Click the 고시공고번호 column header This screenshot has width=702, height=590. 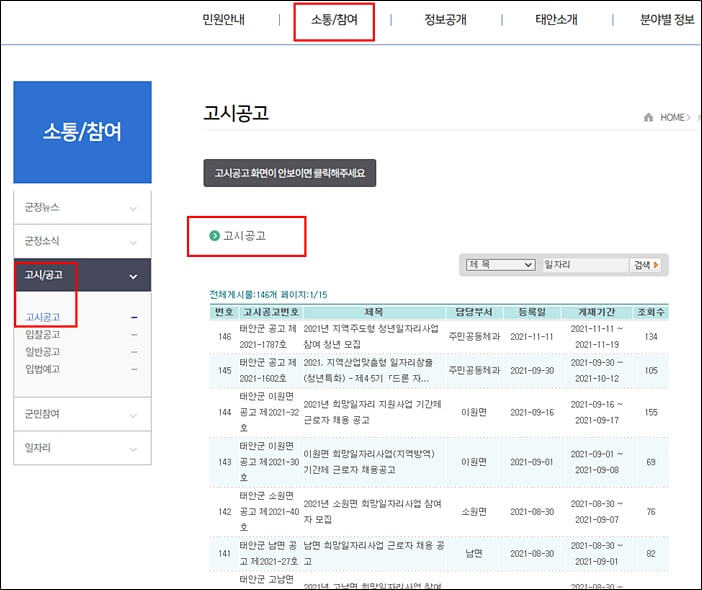(x=271, y=312)
